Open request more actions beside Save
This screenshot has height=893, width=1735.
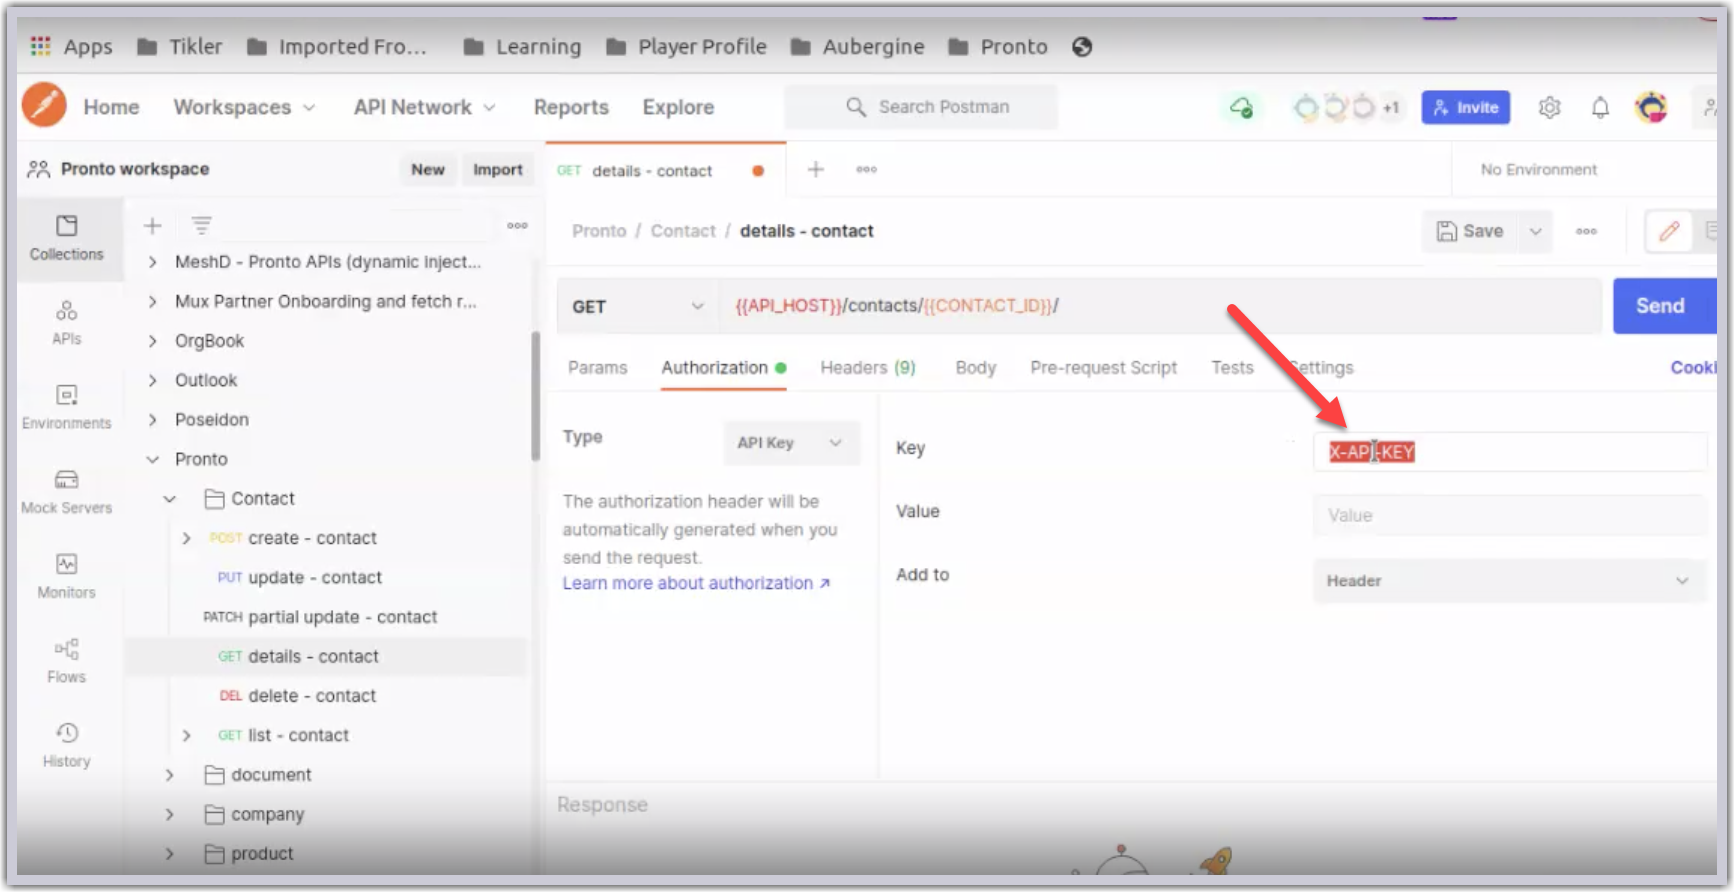(1586, 231)
